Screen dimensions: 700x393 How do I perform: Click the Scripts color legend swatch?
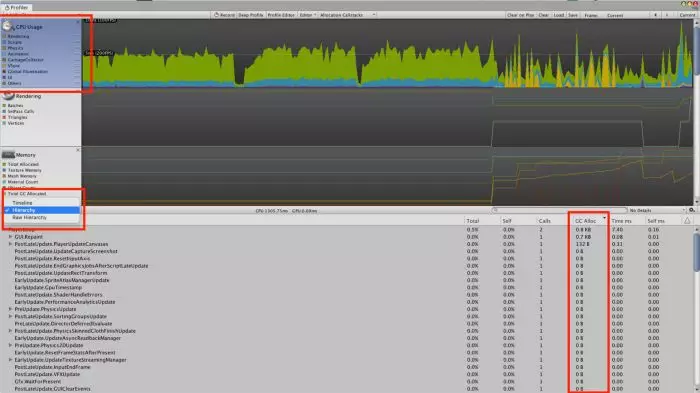[4, 42]
